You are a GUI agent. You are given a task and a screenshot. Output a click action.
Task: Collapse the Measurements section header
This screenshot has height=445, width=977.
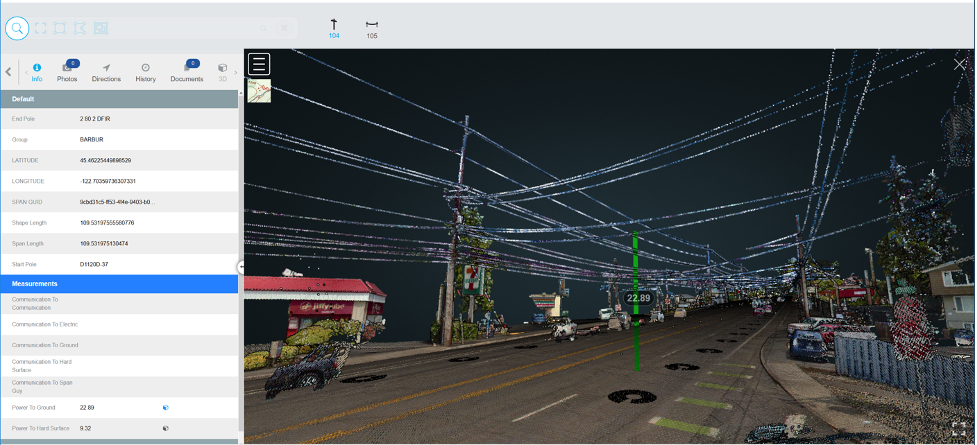(120, 284)
